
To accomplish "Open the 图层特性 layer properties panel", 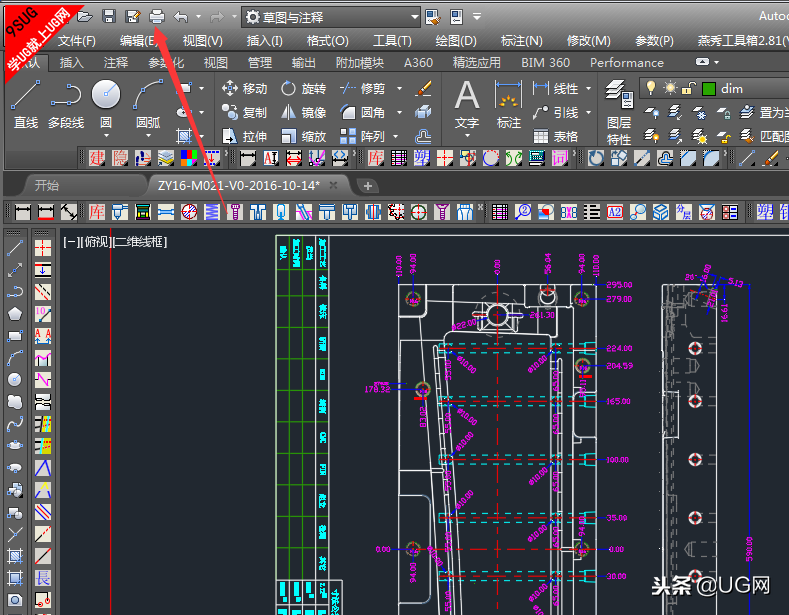I will click(x=619, y=112).
